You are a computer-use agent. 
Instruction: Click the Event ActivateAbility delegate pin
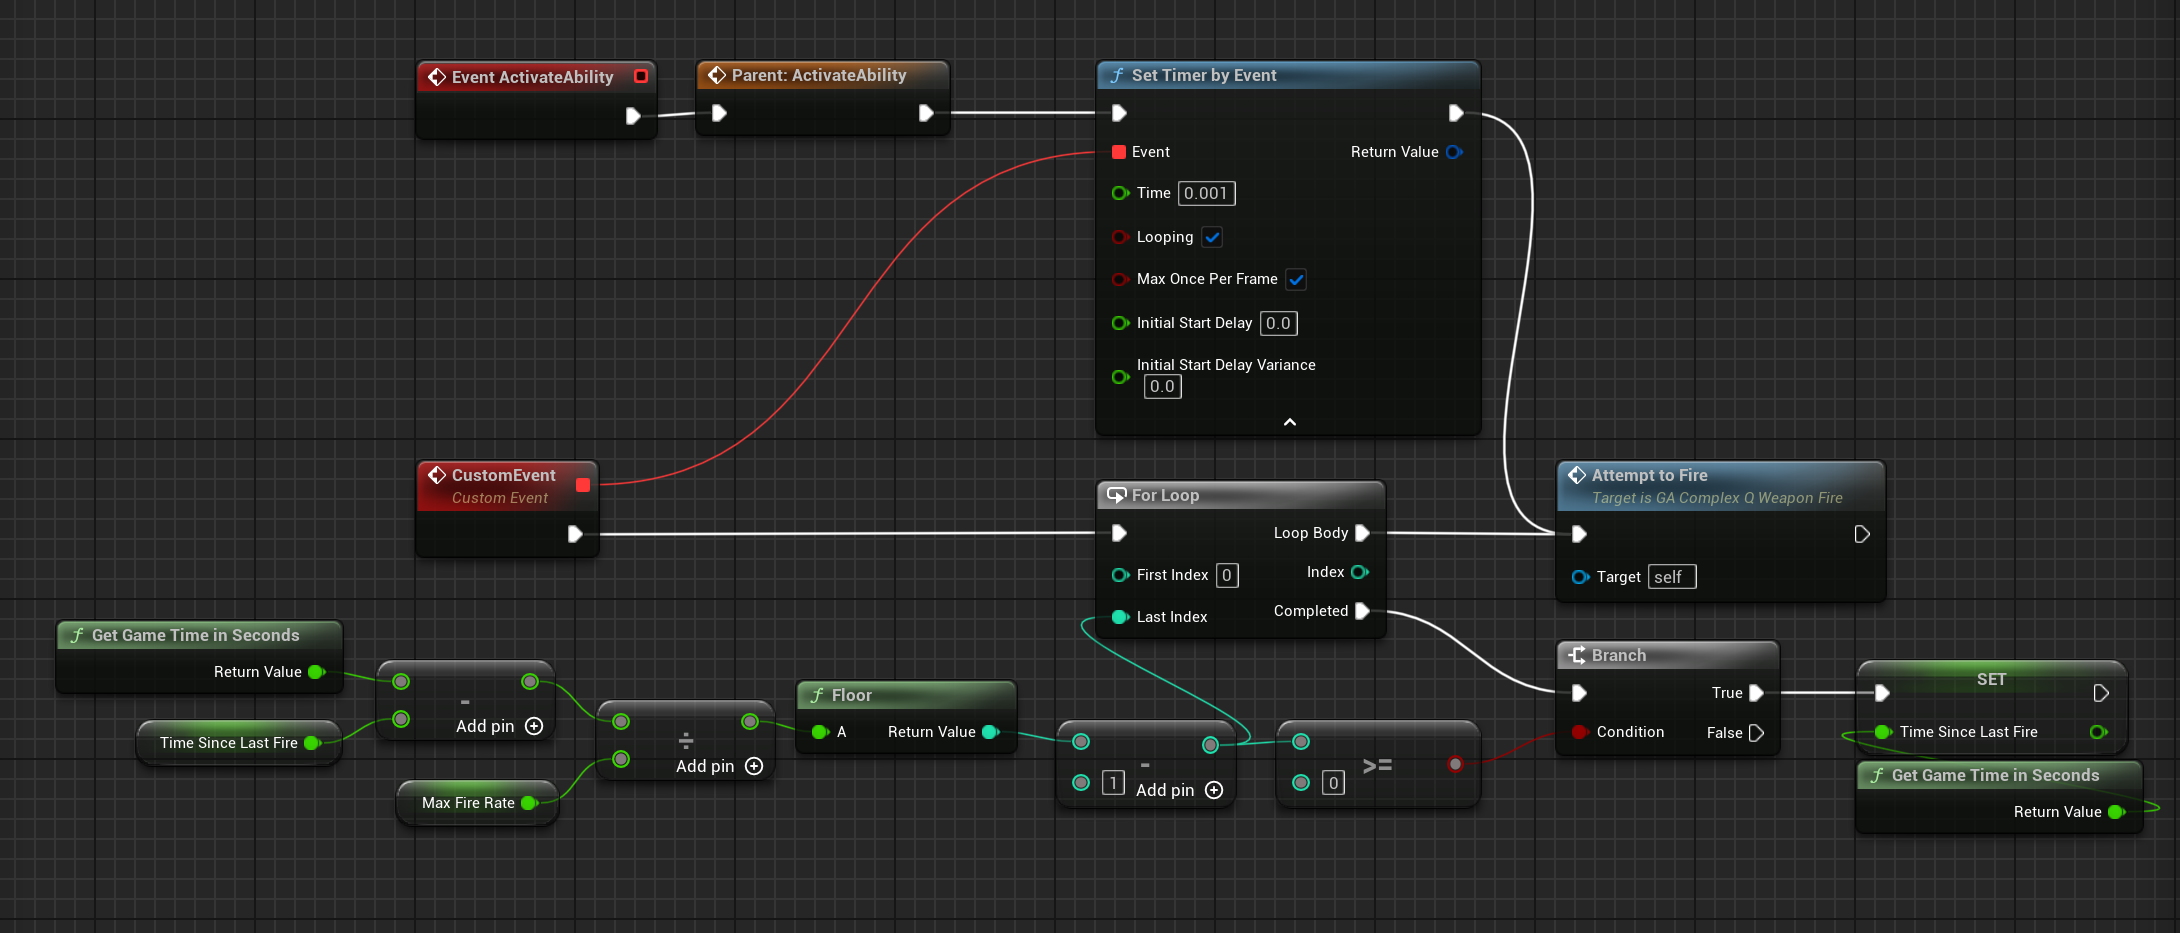pyautogui.click(x=641, y=76)
